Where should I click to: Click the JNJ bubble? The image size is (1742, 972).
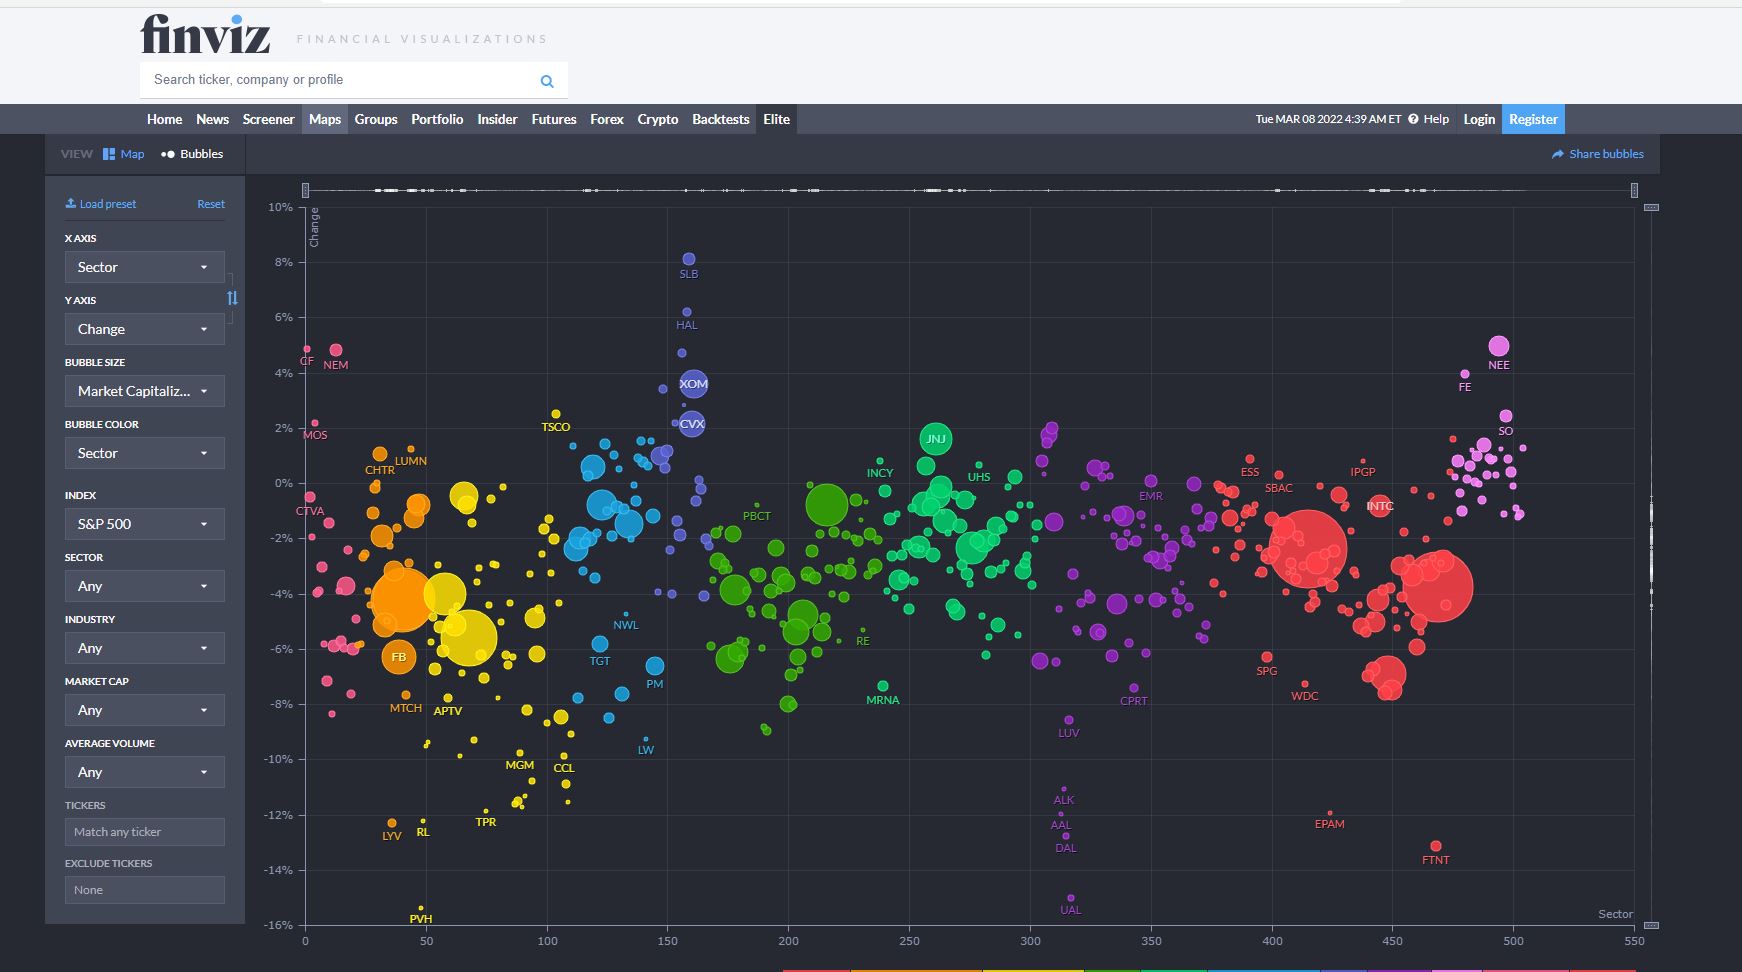point(936,439)
